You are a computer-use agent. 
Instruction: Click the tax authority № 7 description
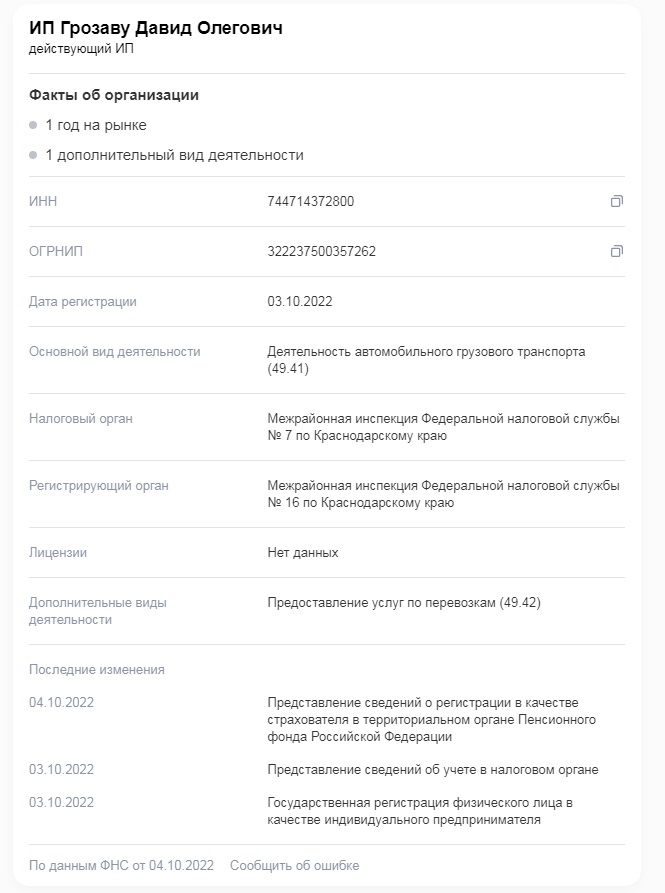click(444, 427)
